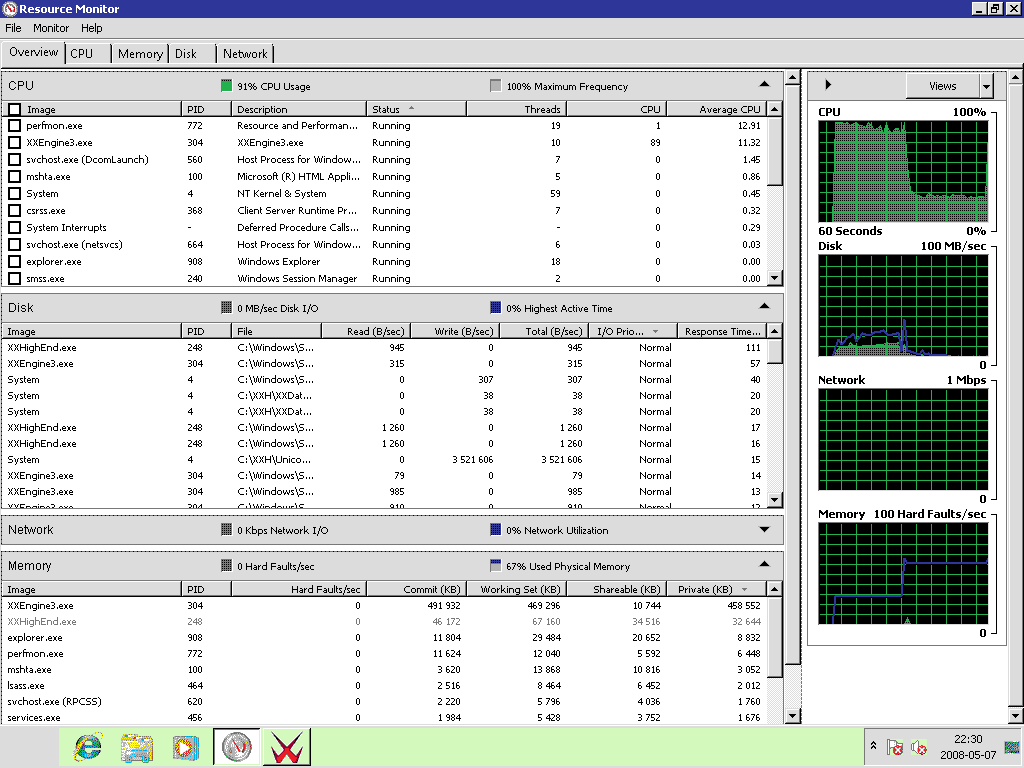Click the Resource Monitor taskbar button
Screen dimensions: 1024x768
pyautogui.click(x=236, y=747)
